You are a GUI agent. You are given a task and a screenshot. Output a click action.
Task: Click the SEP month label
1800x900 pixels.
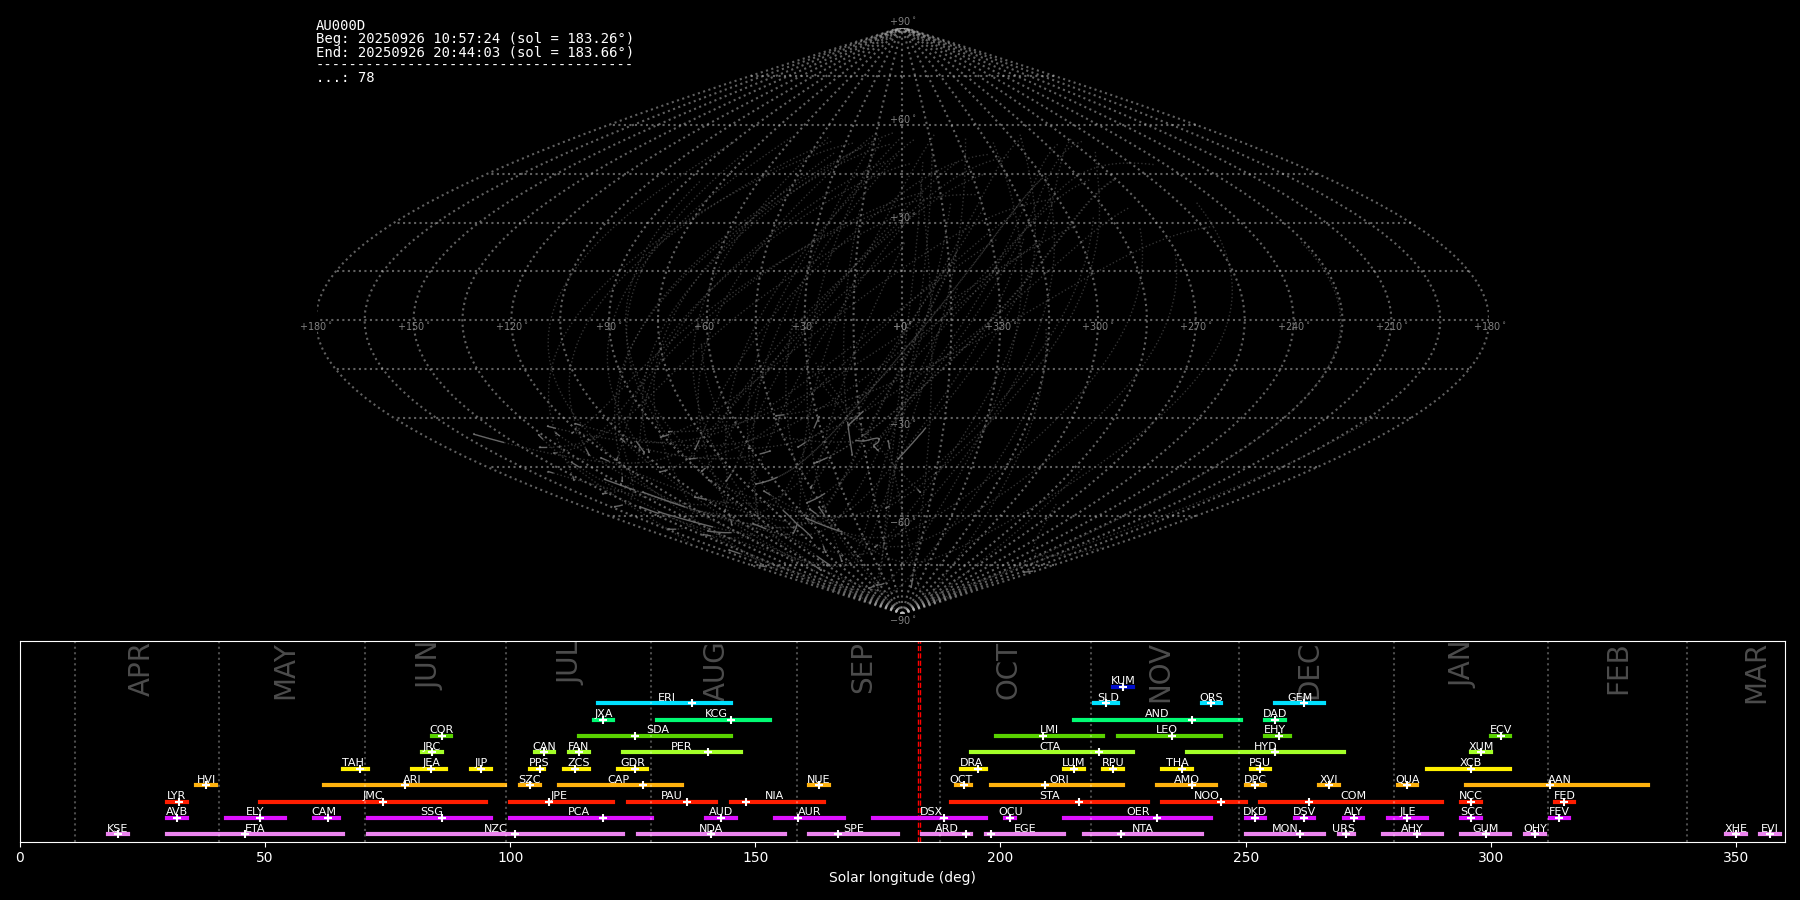coord(862,669)
